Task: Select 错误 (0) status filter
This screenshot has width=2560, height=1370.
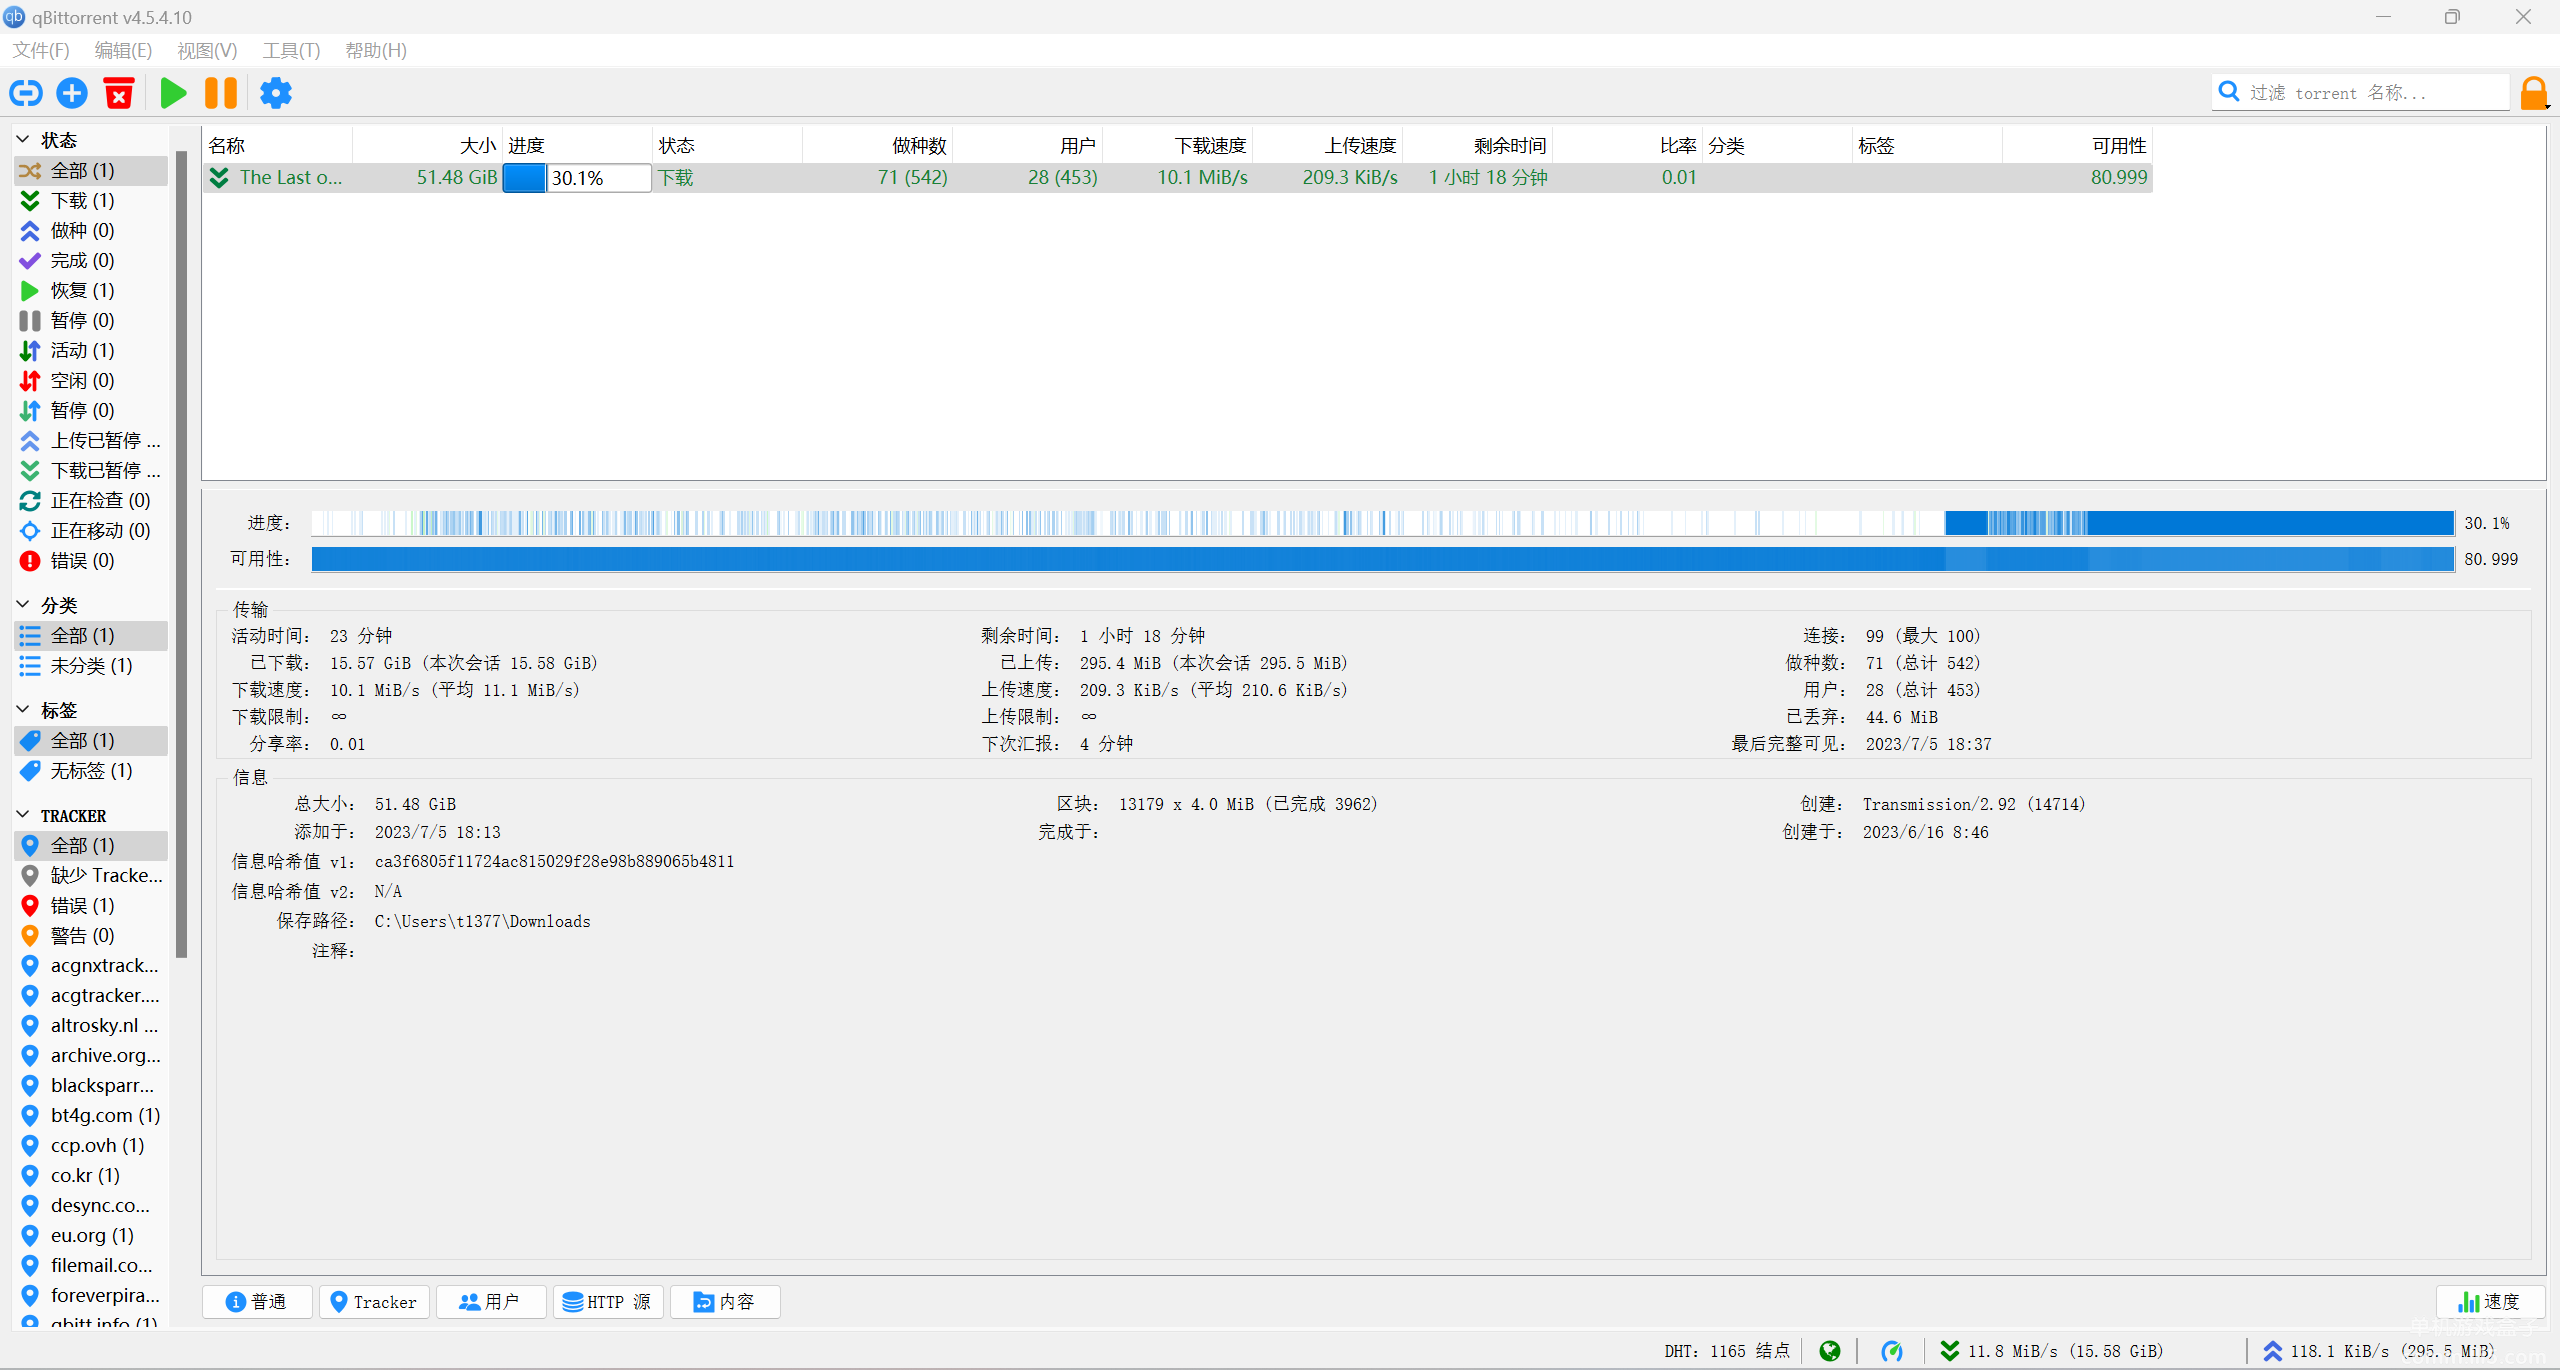Action: (91, 560)
